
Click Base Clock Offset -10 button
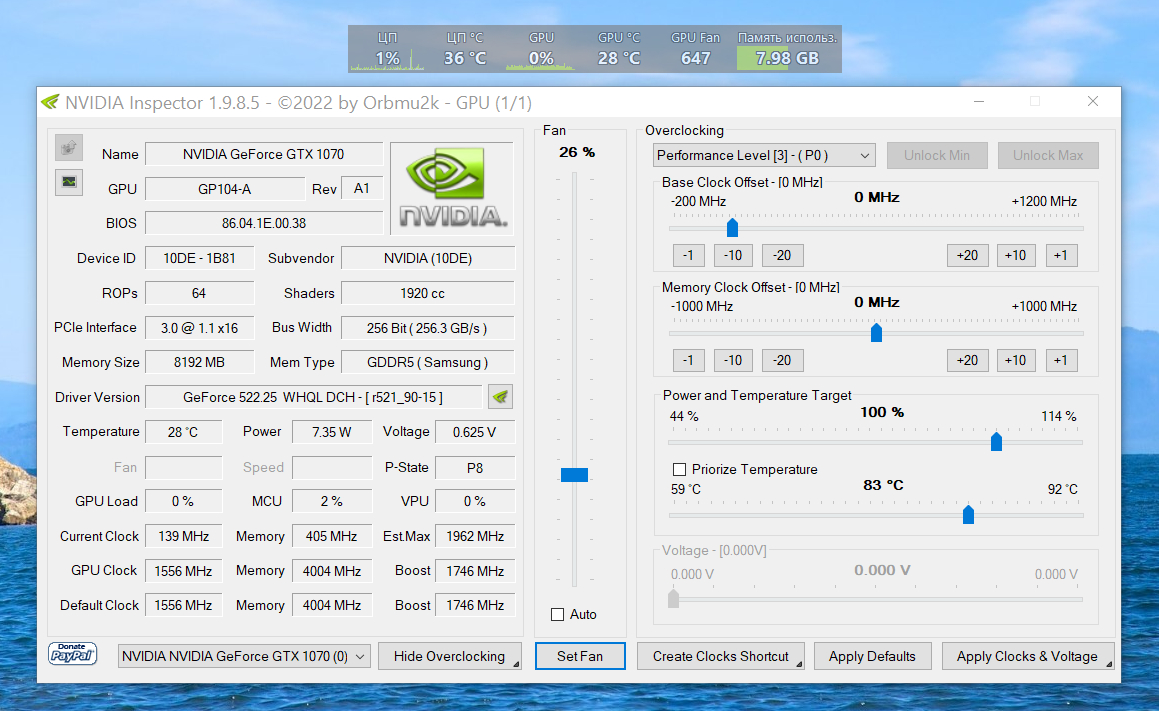(x=733, y=255)
